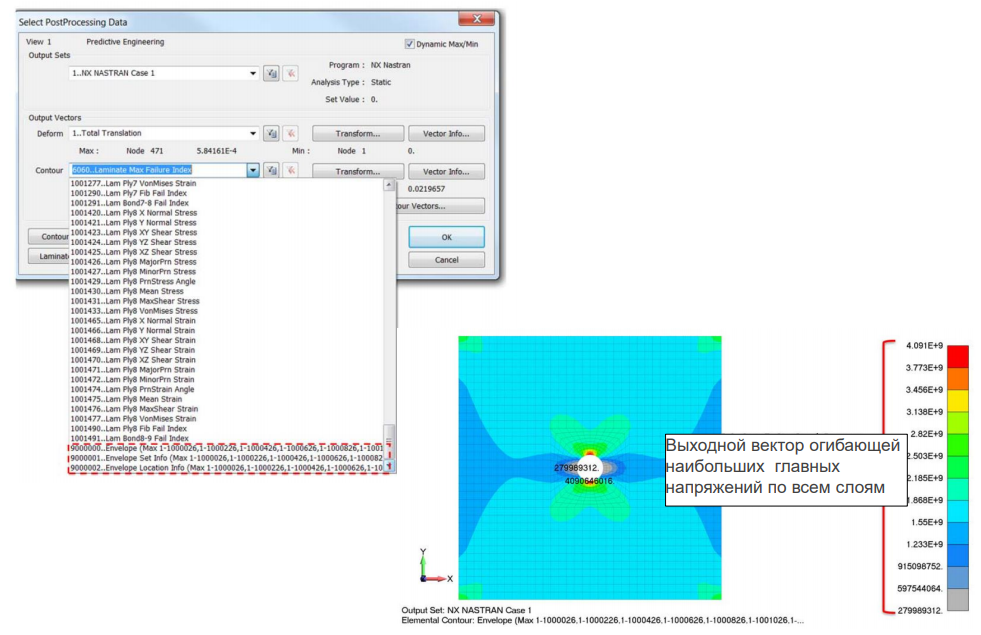Open the Output Sets NX NASTRAN Case dropdown
The height and width of the screenshot is (635, 981).
click(x=253, y=73)
